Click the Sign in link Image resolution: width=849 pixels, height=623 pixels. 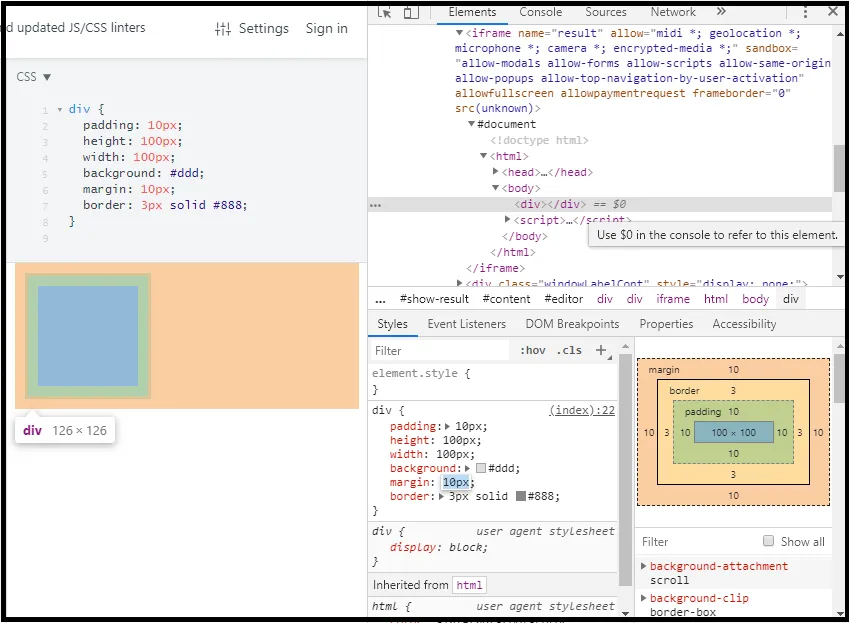pyautogui.click(x=326, y=28)
